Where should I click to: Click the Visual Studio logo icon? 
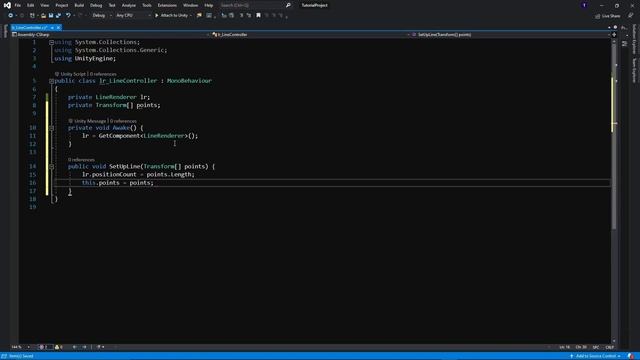(7, 5)
